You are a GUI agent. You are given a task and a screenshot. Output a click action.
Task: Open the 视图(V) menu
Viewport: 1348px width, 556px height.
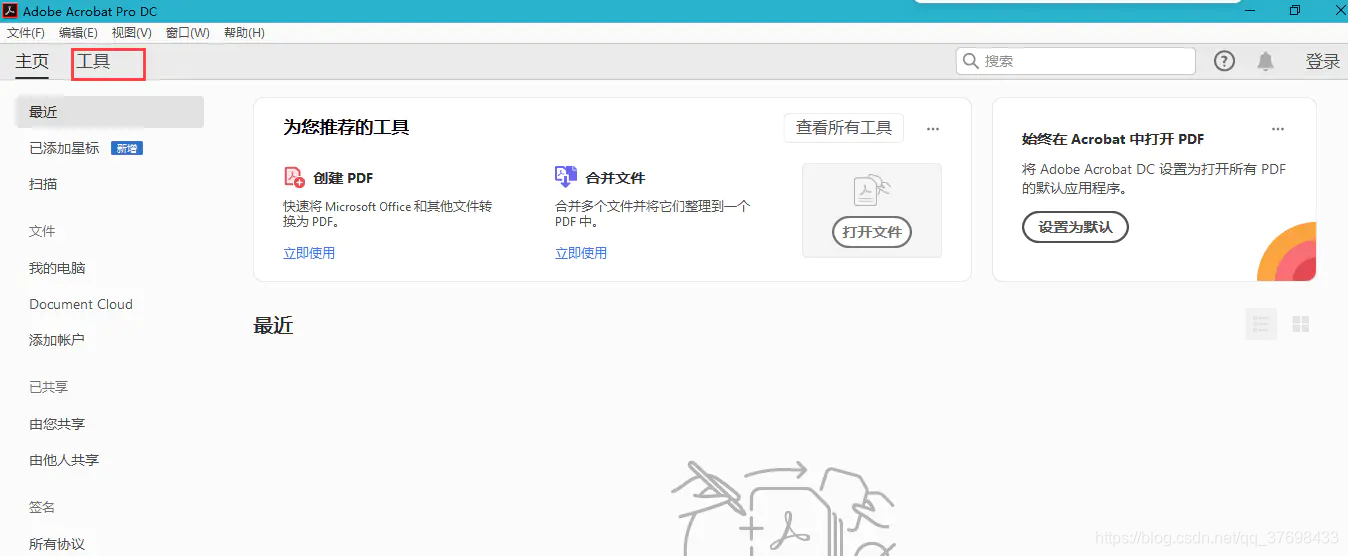[x=131, y=33]
